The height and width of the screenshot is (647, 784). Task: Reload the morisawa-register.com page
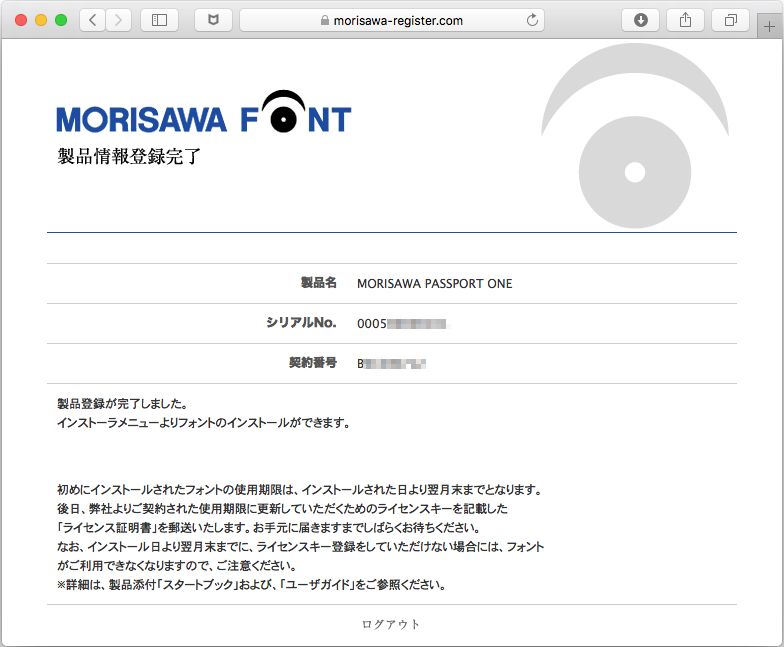coord(532,20)
